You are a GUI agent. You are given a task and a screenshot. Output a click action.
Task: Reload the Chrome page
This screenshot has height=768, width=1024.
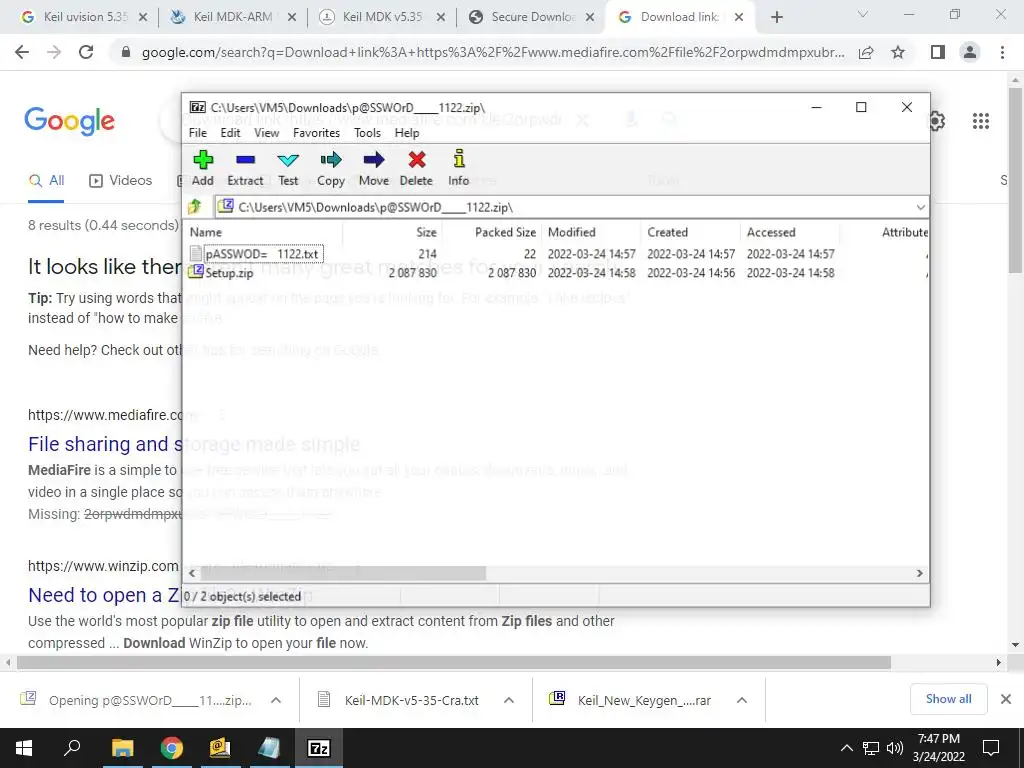coord(86,52)
